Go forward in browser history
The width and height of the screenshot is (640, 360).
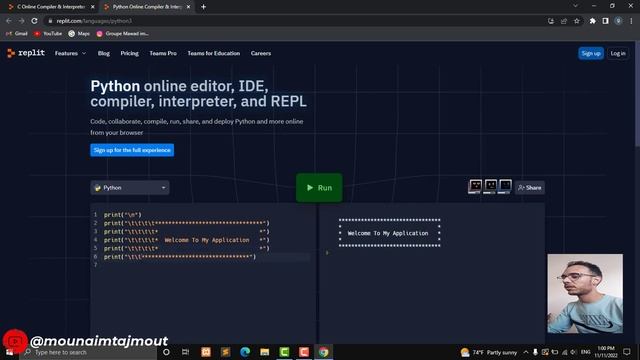pyautogui.click(x=21, y=21)
